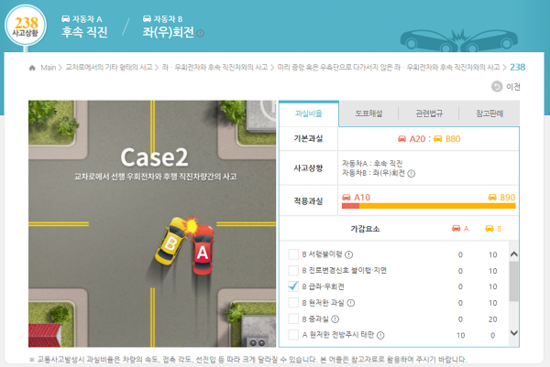
Task: Open 미리 중앙 혹은 우측단으로 다가서지 않은 breadcrumb link
Action: tap(389, 67)
